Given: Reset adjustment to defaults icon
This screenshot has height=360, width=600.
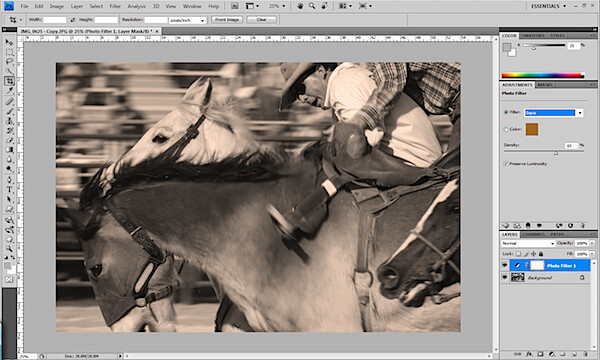Looking at the screenshot, I should pos(571,226).
